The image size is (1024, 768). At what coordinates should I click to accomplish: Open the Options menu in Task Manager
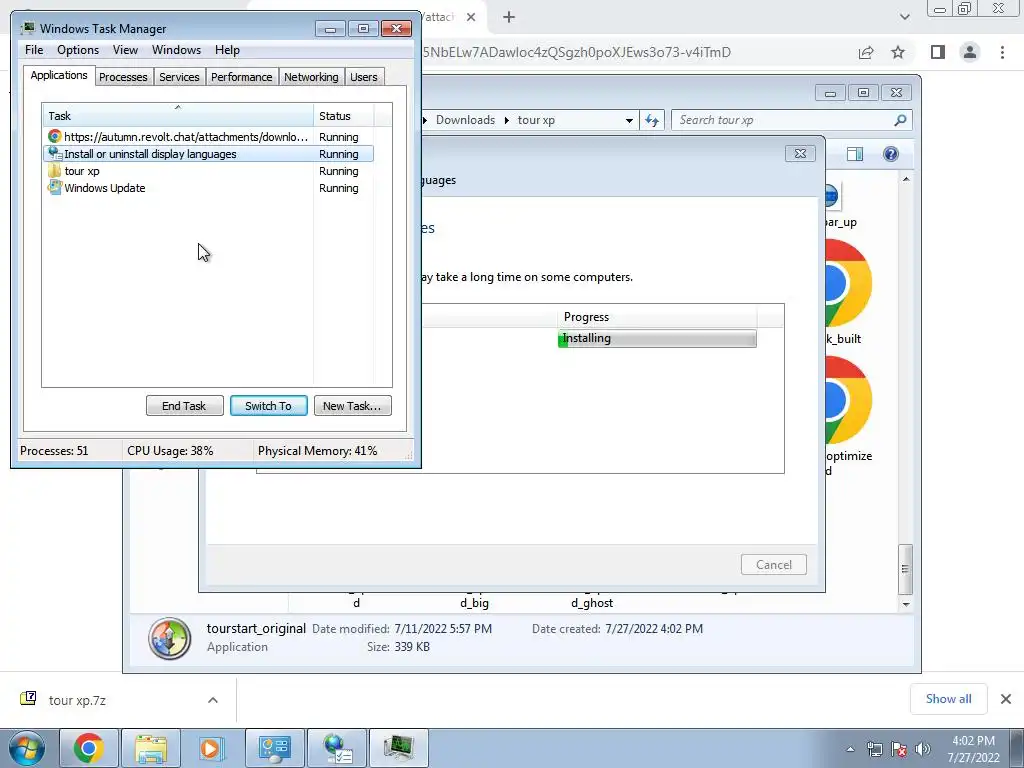tap(78, 50)
